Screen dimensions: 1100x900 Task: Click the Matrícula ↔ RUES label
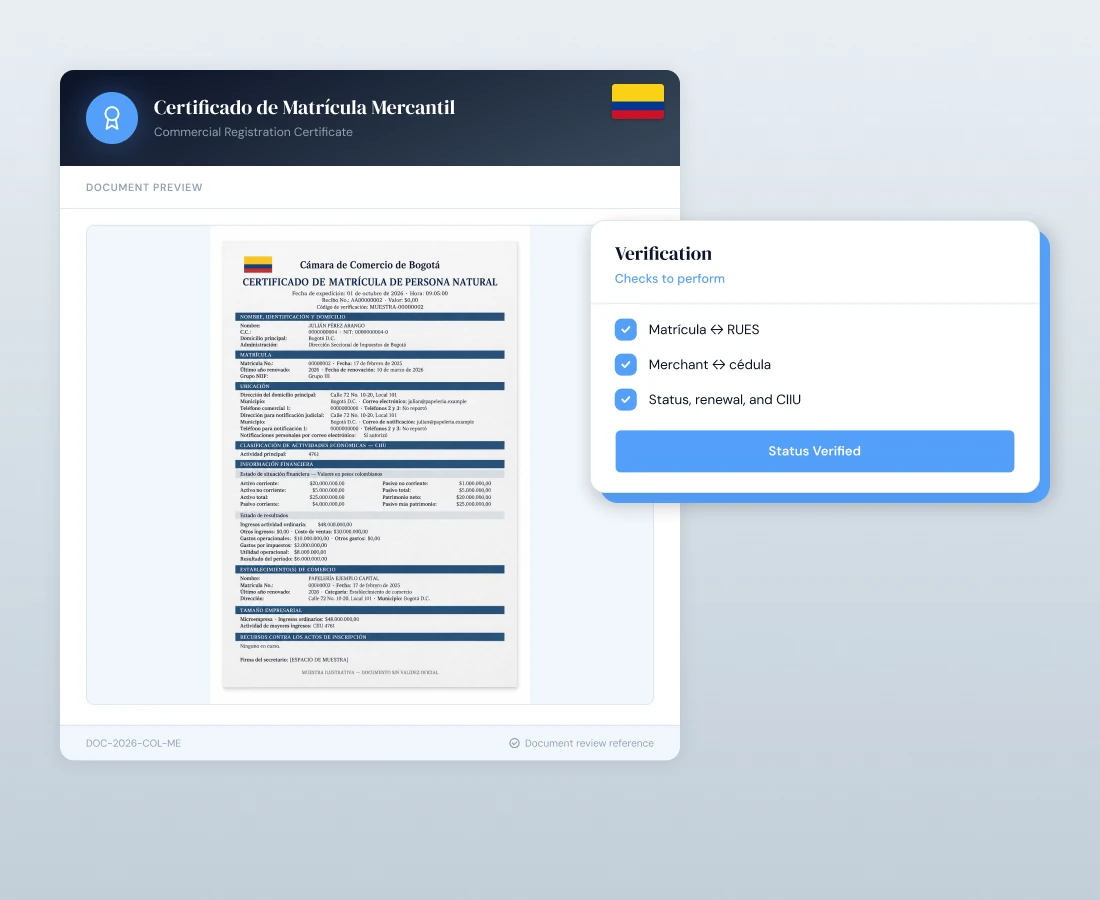pos(704,330)
